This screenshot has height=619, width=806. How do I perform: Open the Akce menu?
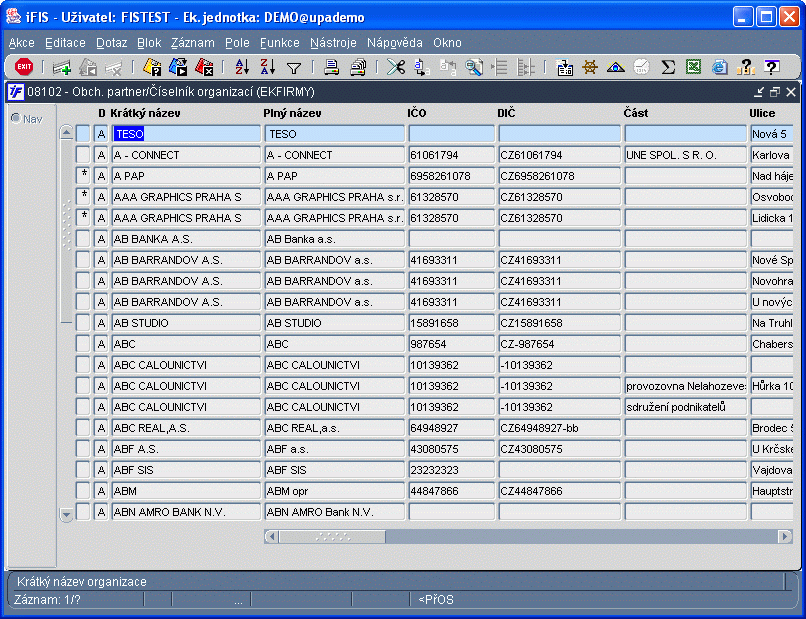pyautogui.click(x=22, y=43)
